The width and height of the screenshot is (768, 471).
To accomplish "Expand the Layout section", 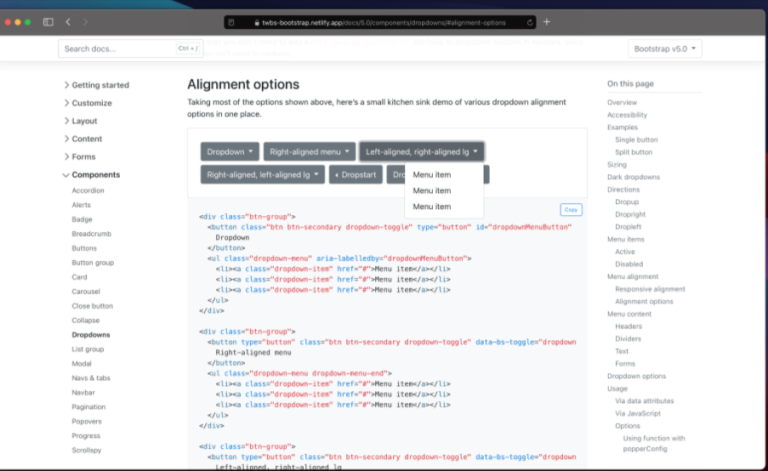I will click(80, 121).
